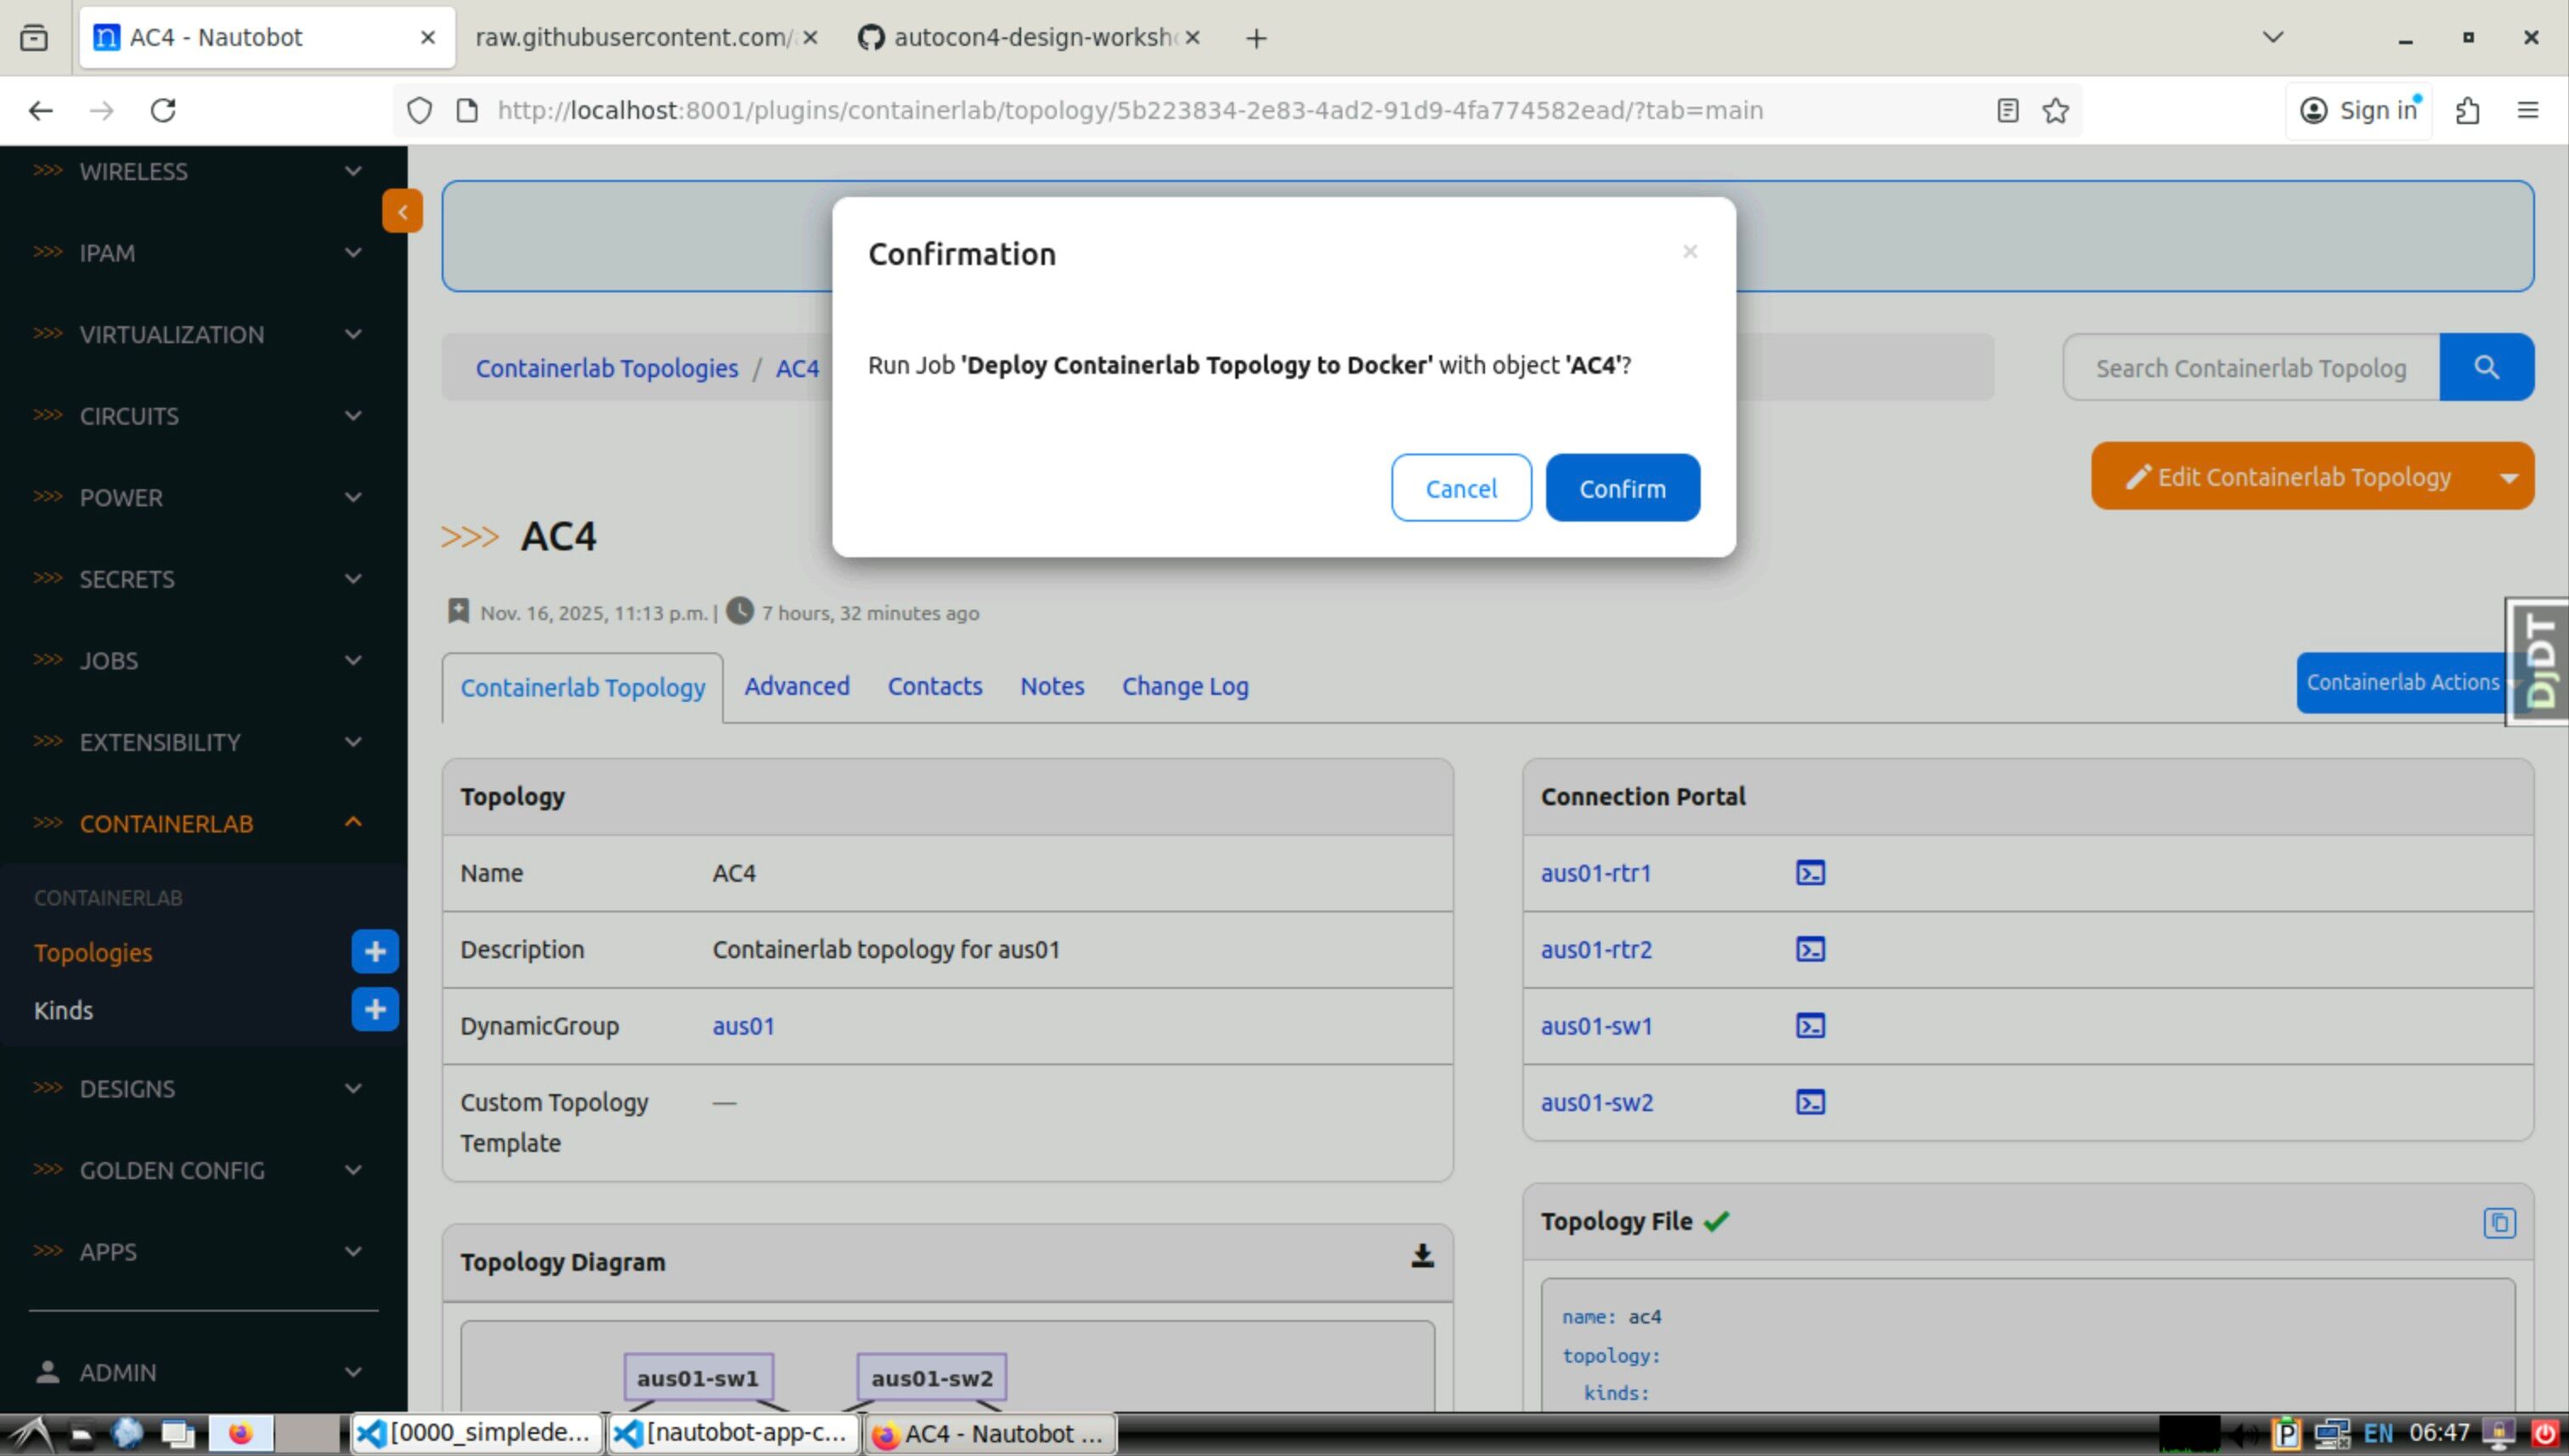2569x1456 pixels.
Task: Cancel the job confirmation dialog
Action: [x=1460, y=488]
